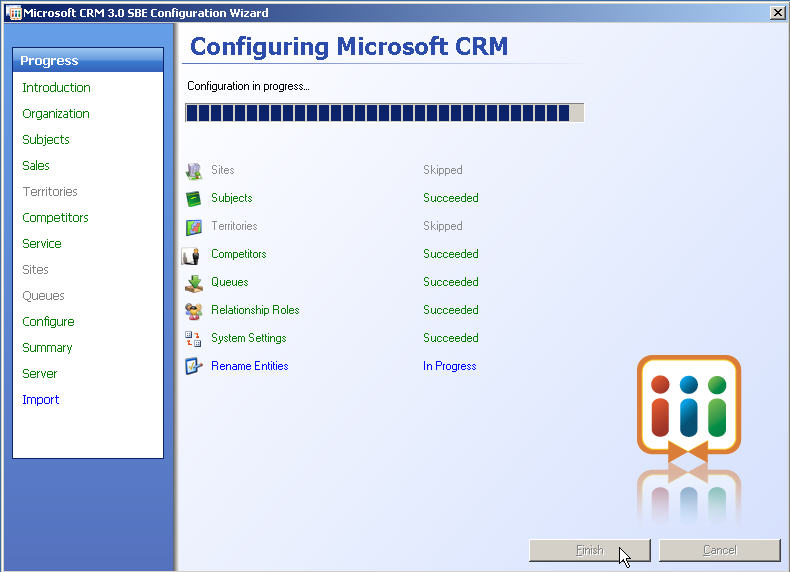790x572 pixels.
Task: Click the large Microsoft CRM logo
Action: tap(689, 409)
